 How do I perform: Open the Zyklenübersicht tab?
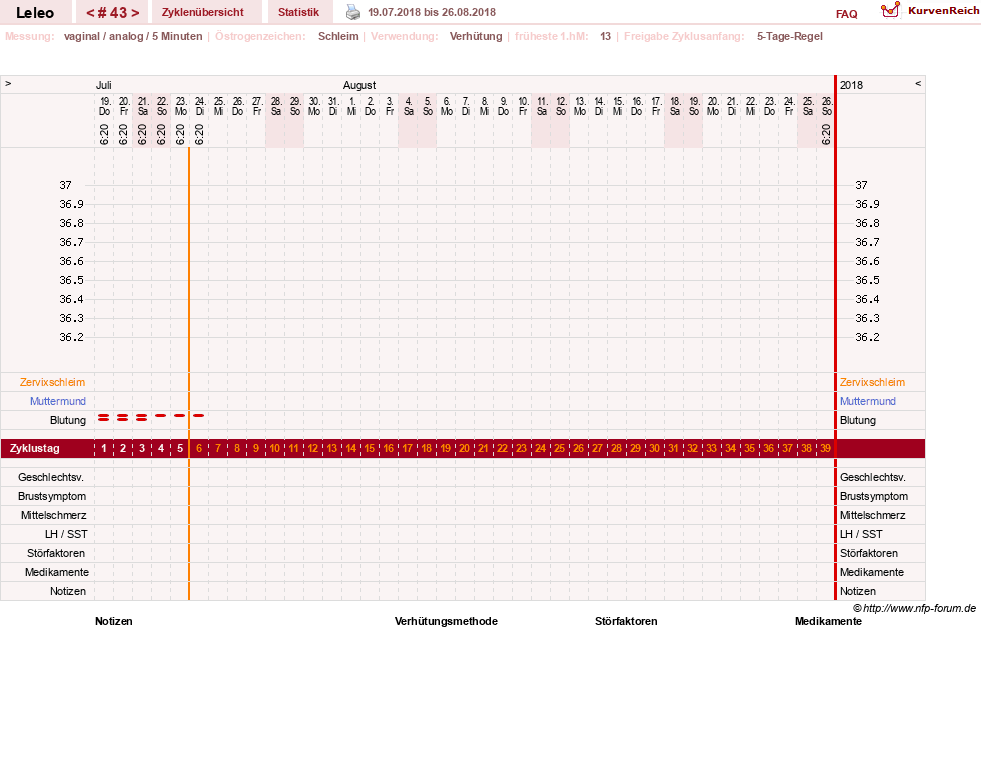point(203,12)
